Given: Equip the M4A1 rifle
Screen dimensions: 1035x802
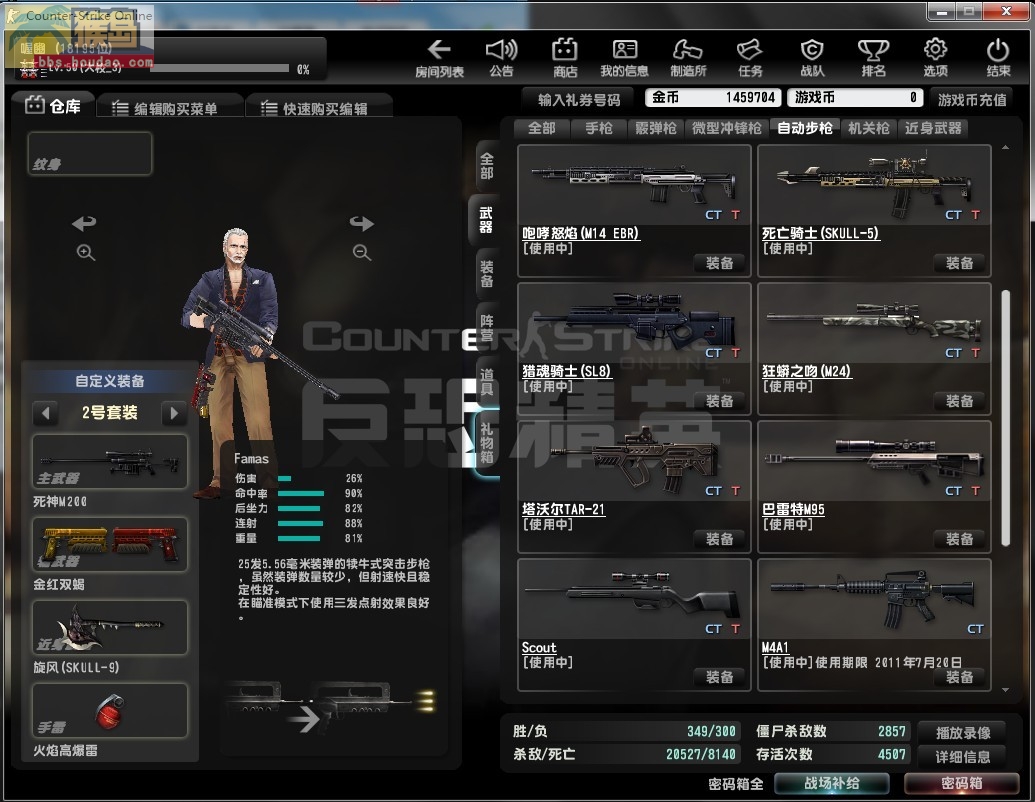Looking at the screenshot, I should point(959,677).
